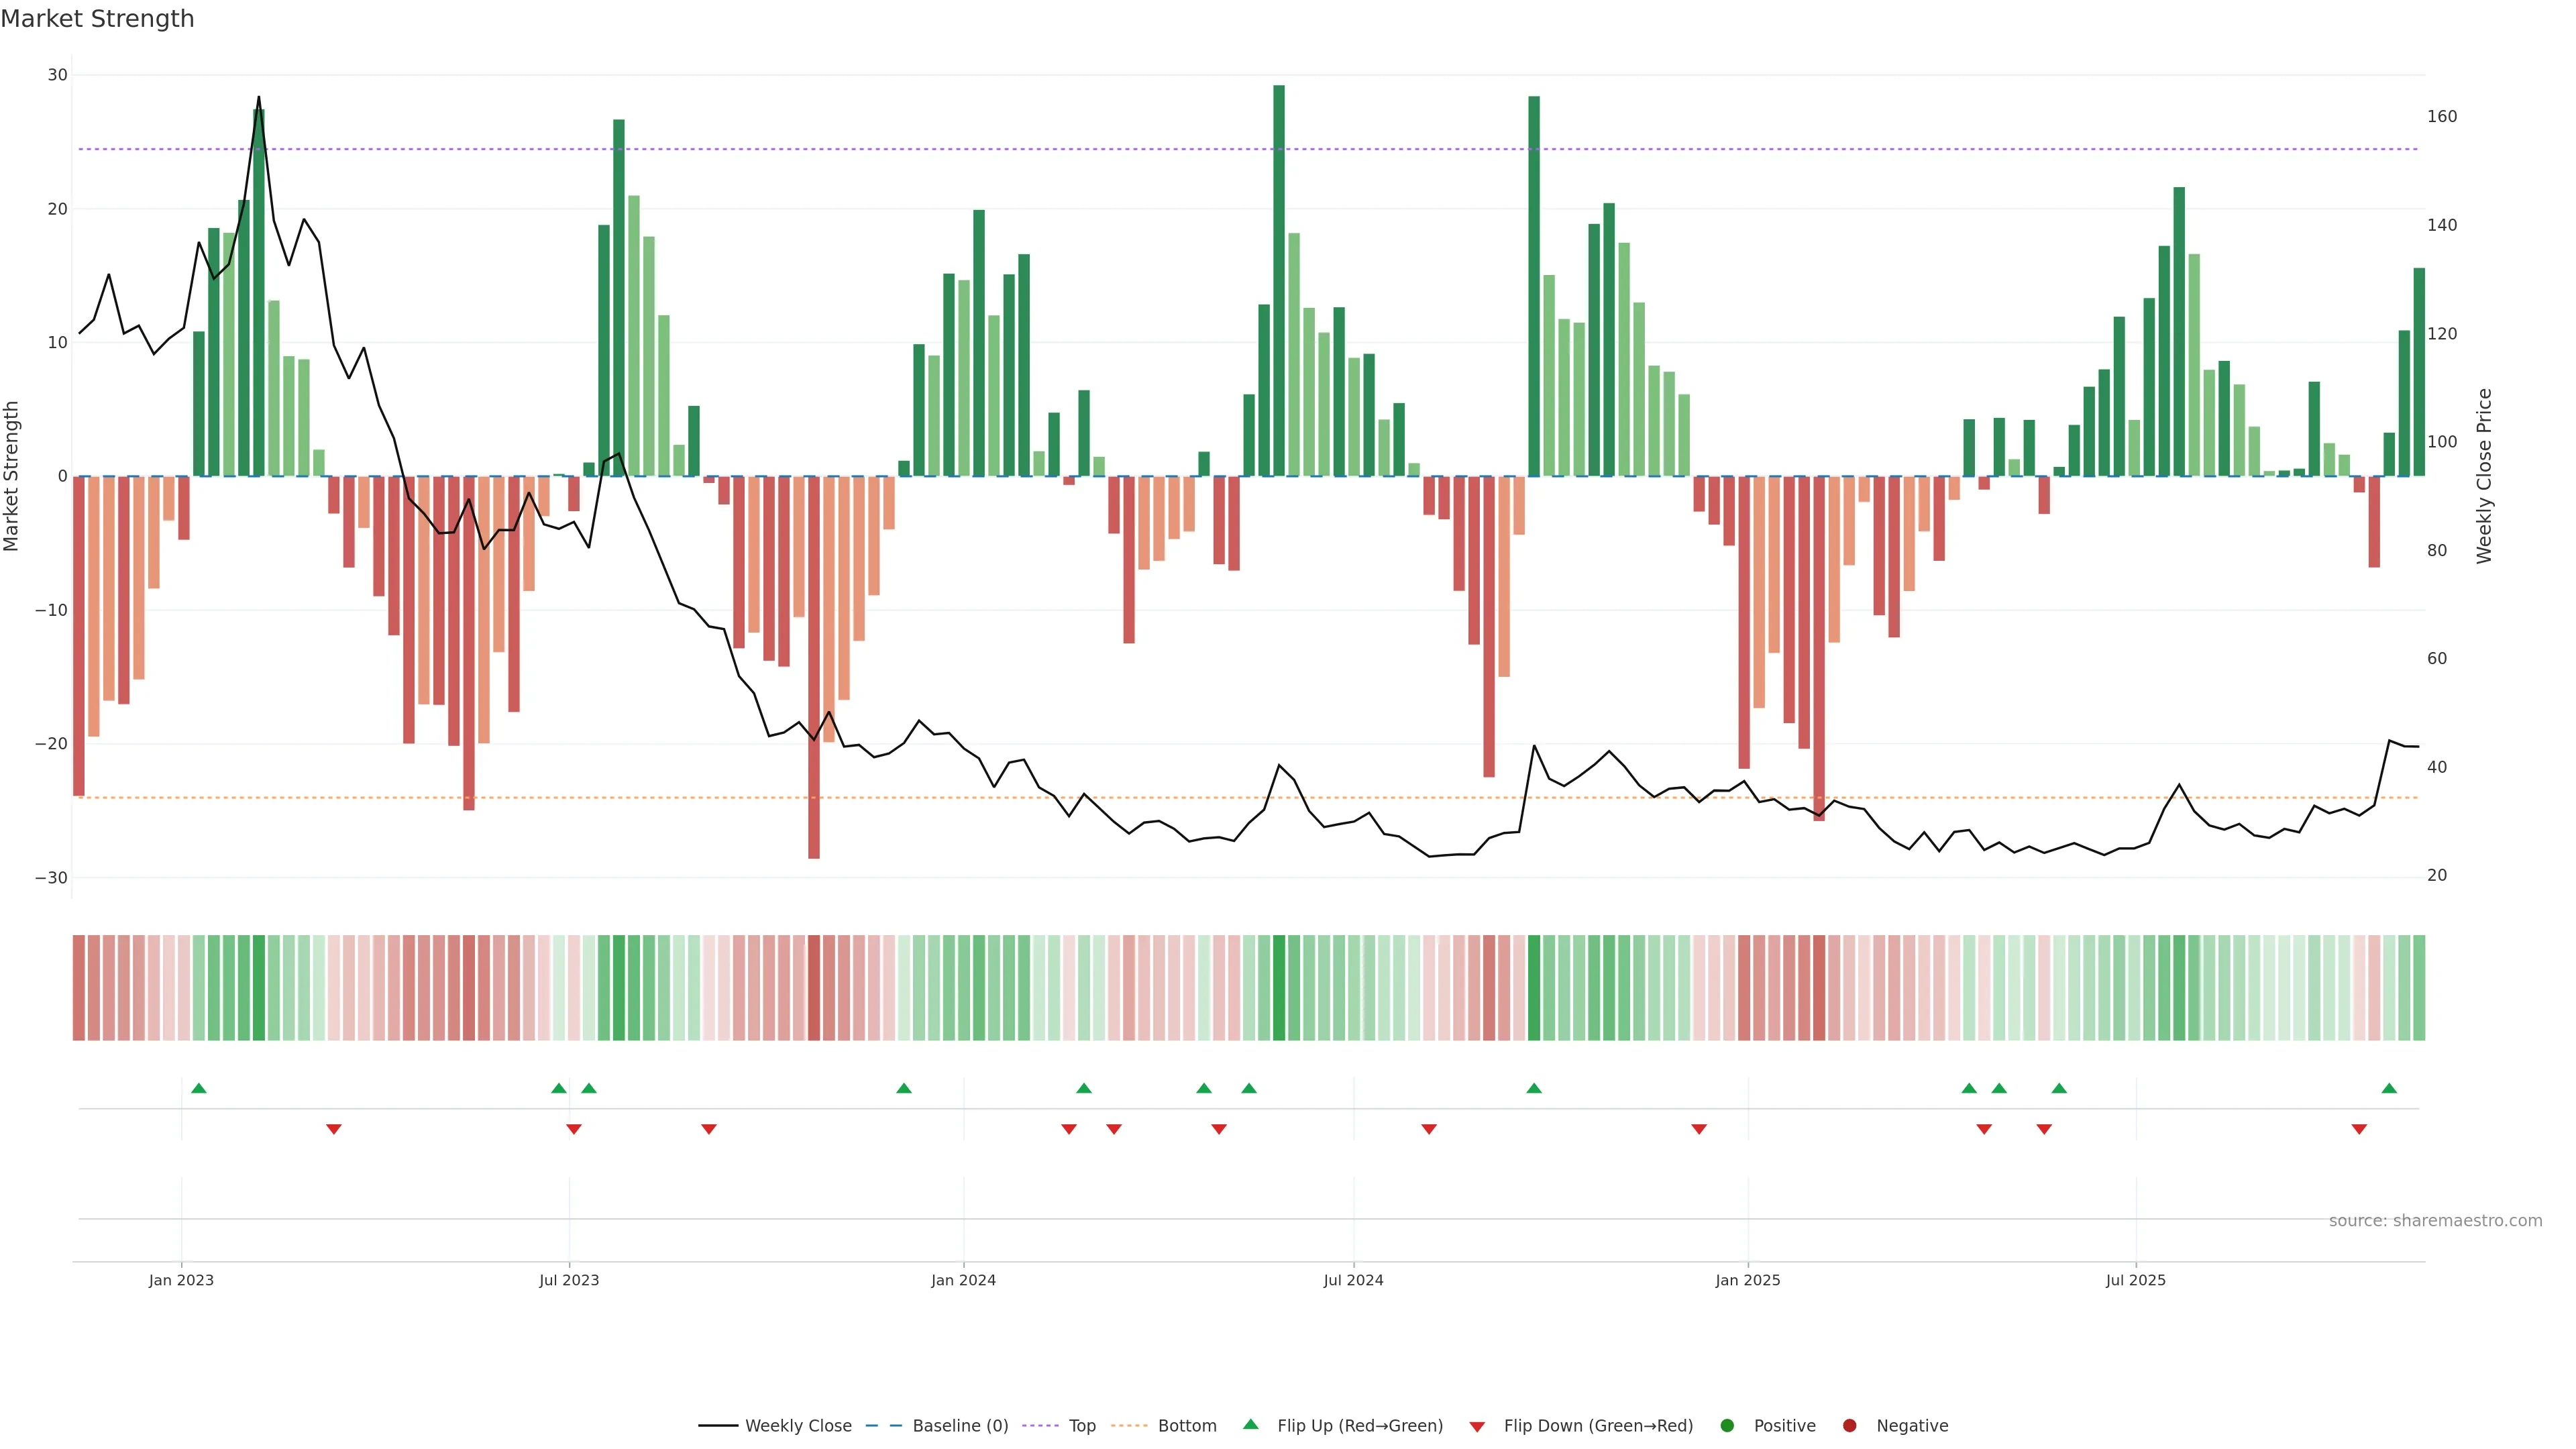Click the tallest green bar near Jul 2024

pos(1279,280)
